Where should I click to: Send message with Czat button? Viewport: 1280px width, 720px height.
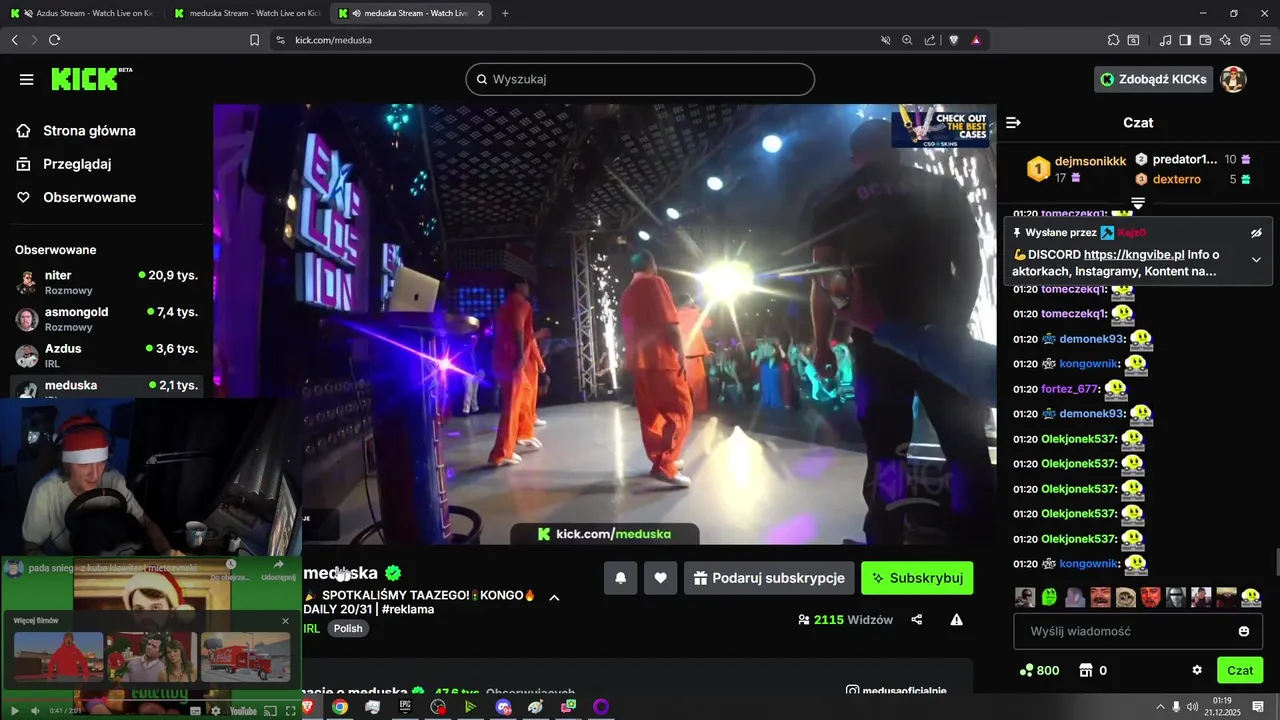pyautogui.click(x=1240, y=670)
